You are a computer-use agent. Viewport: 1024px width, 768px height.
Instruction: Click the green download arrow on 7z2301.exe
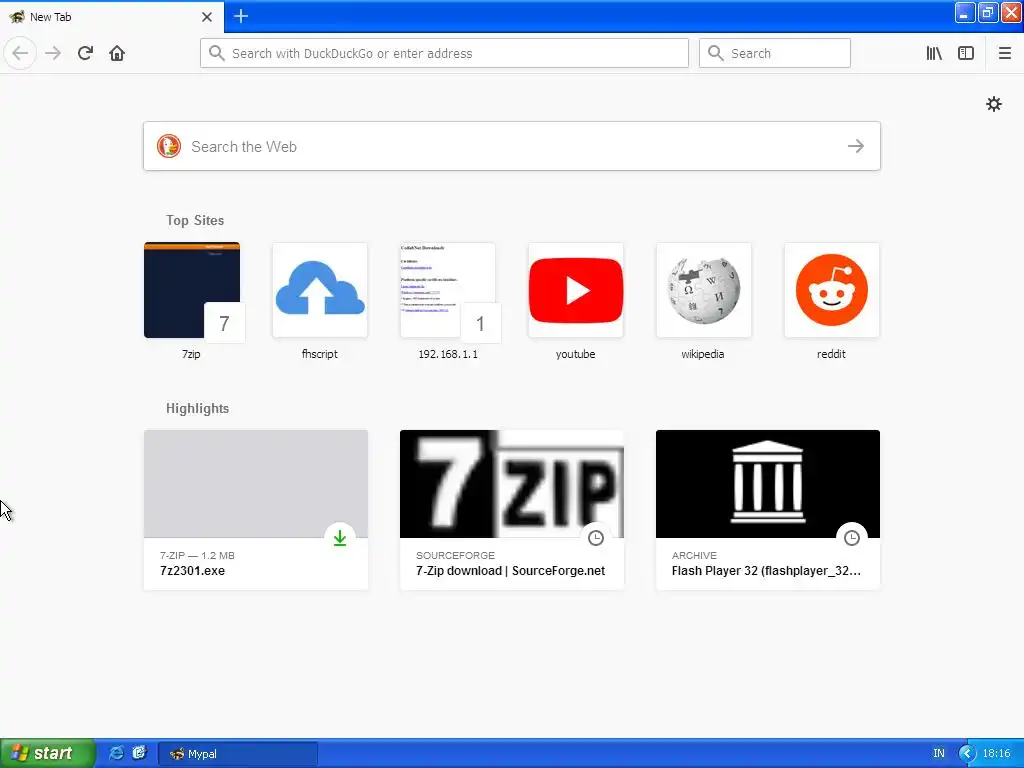[340, 538]
